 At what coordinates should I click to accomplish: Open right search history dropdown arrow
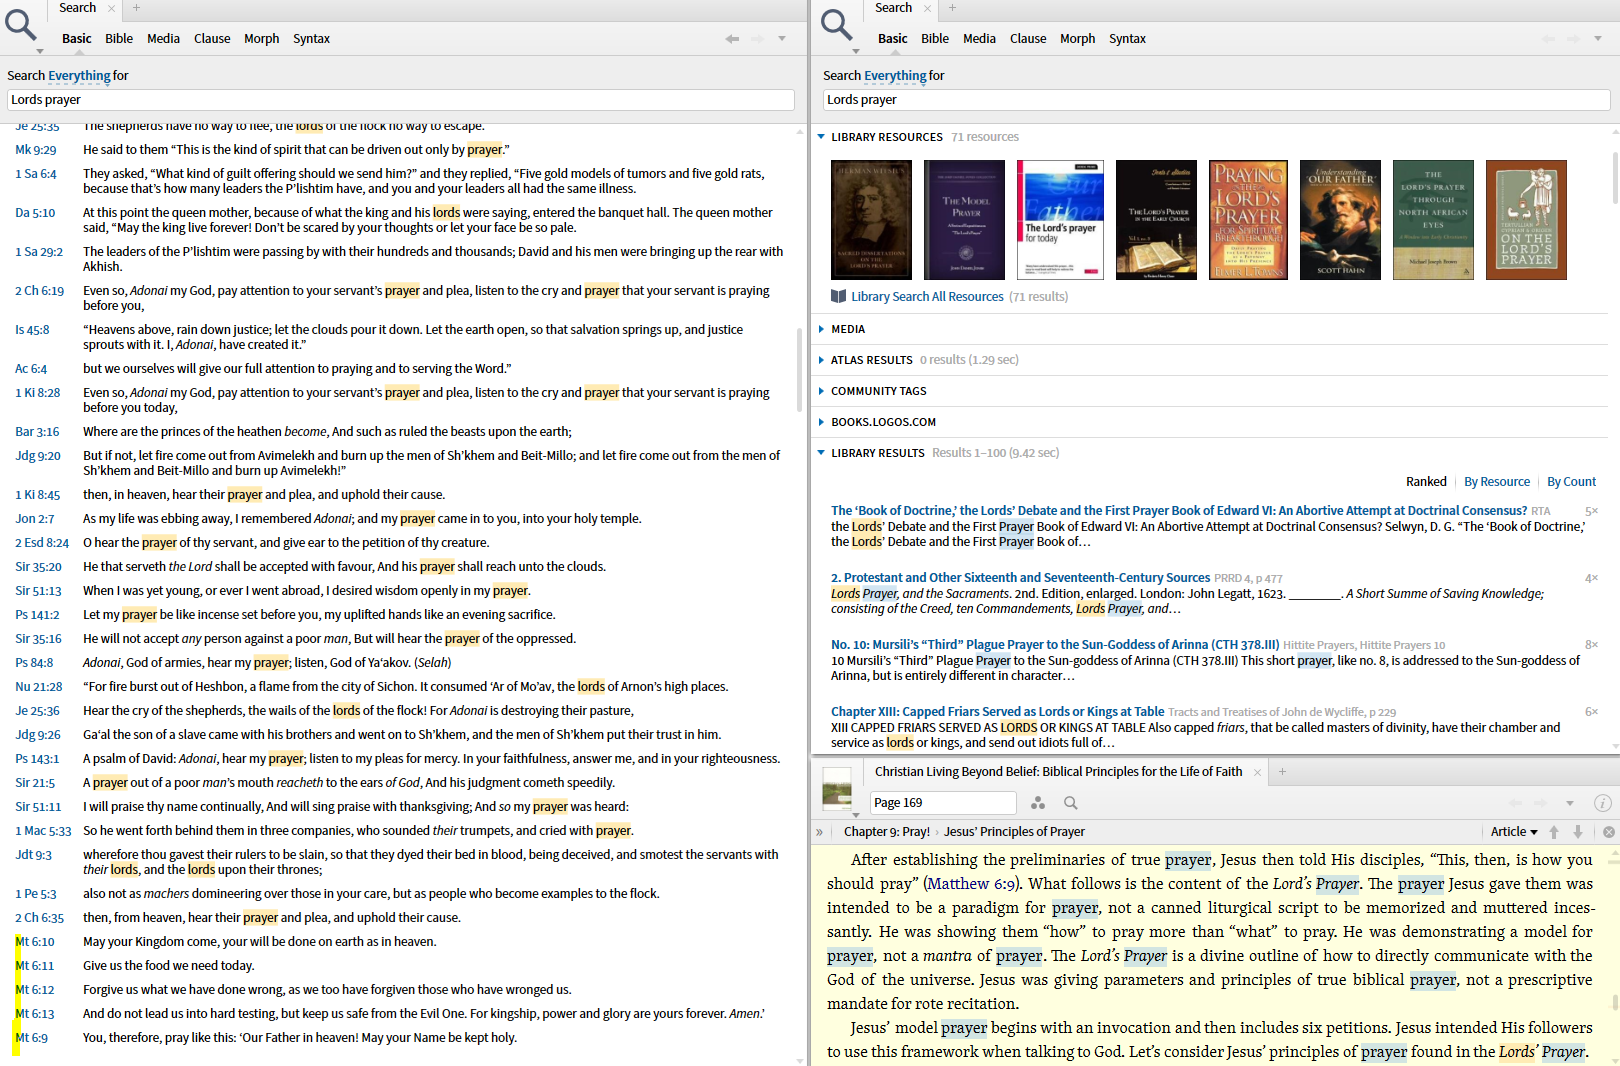(1598, 39)
